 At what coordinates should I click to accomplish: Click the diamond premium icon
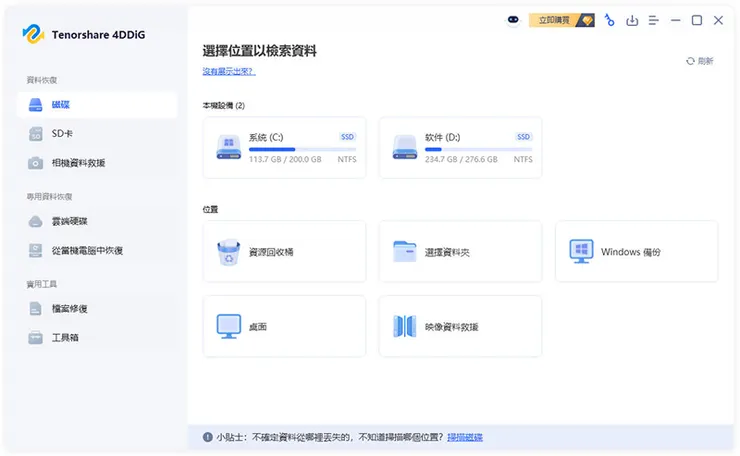point(587,20)
